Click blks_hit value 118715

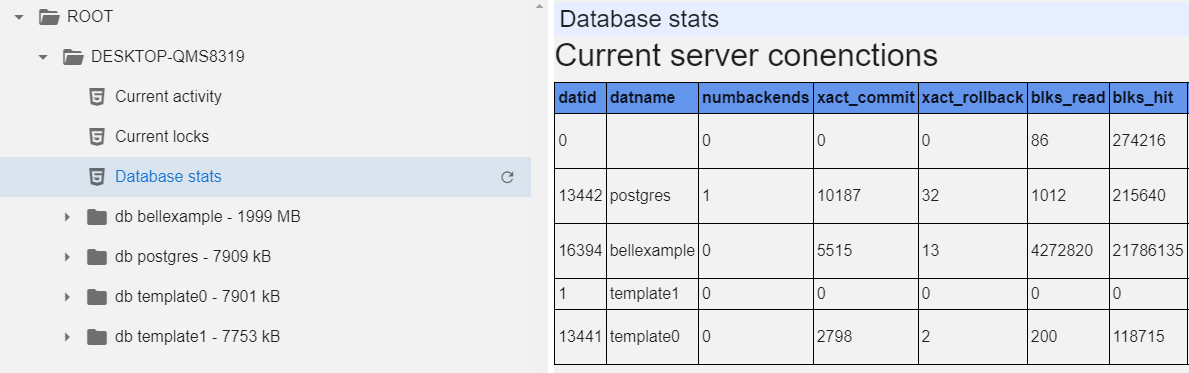[x=1148, y=337]
